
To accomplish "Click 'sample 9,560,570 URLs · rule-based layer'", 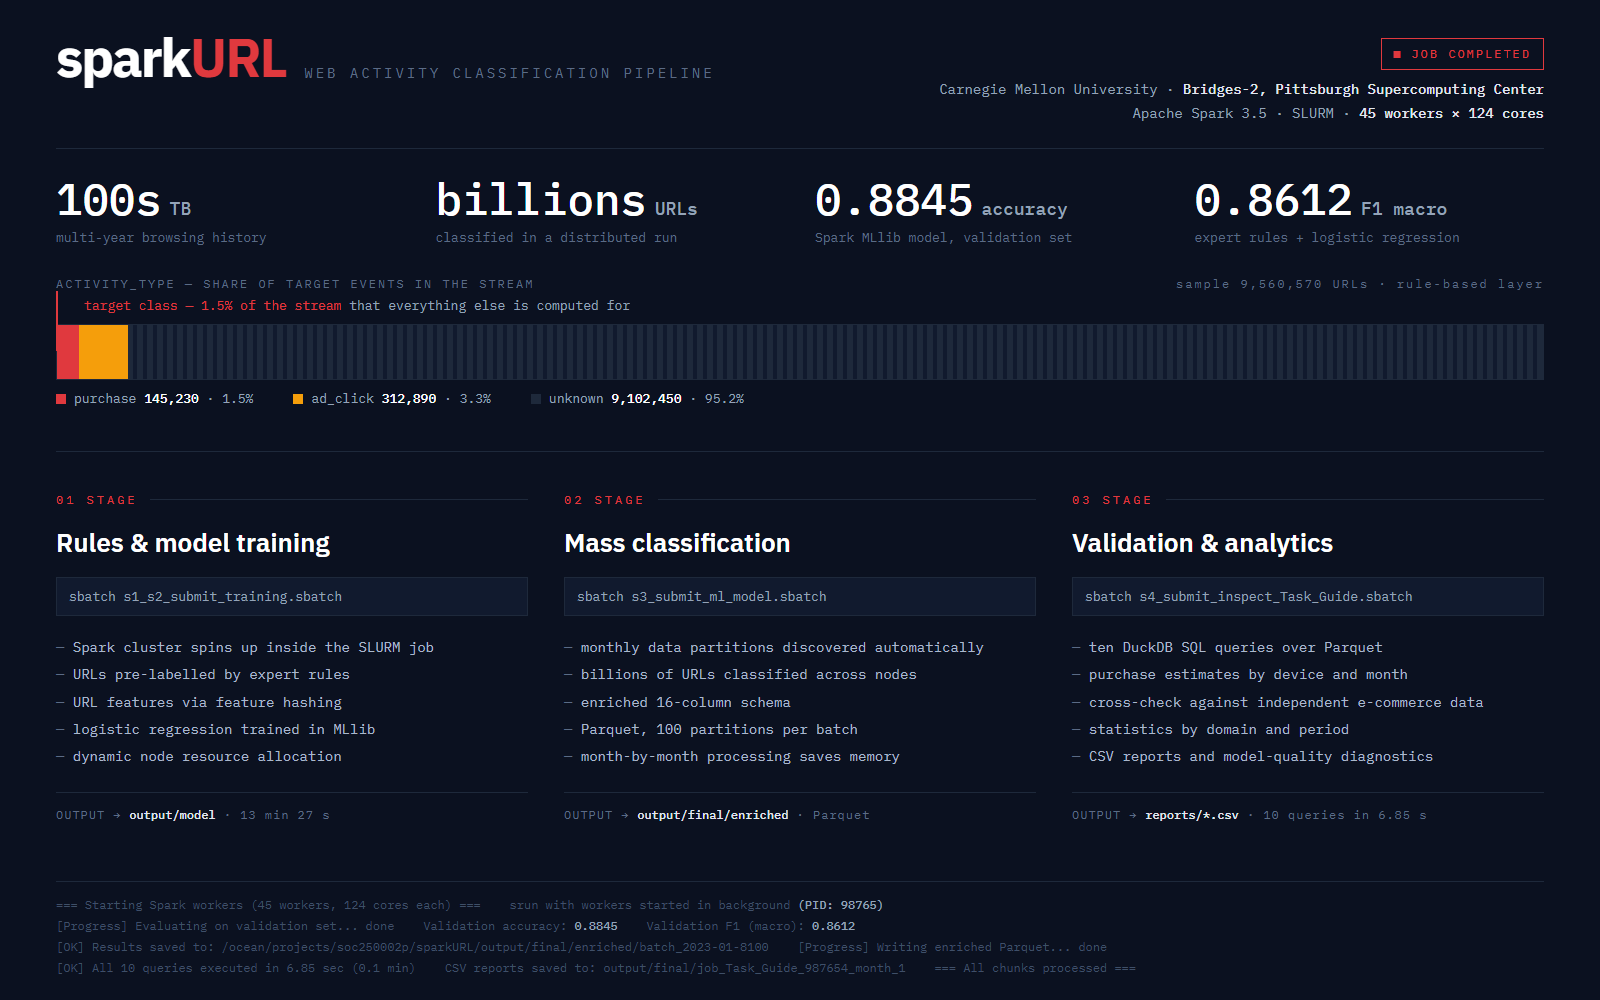I will [1359, 285].
